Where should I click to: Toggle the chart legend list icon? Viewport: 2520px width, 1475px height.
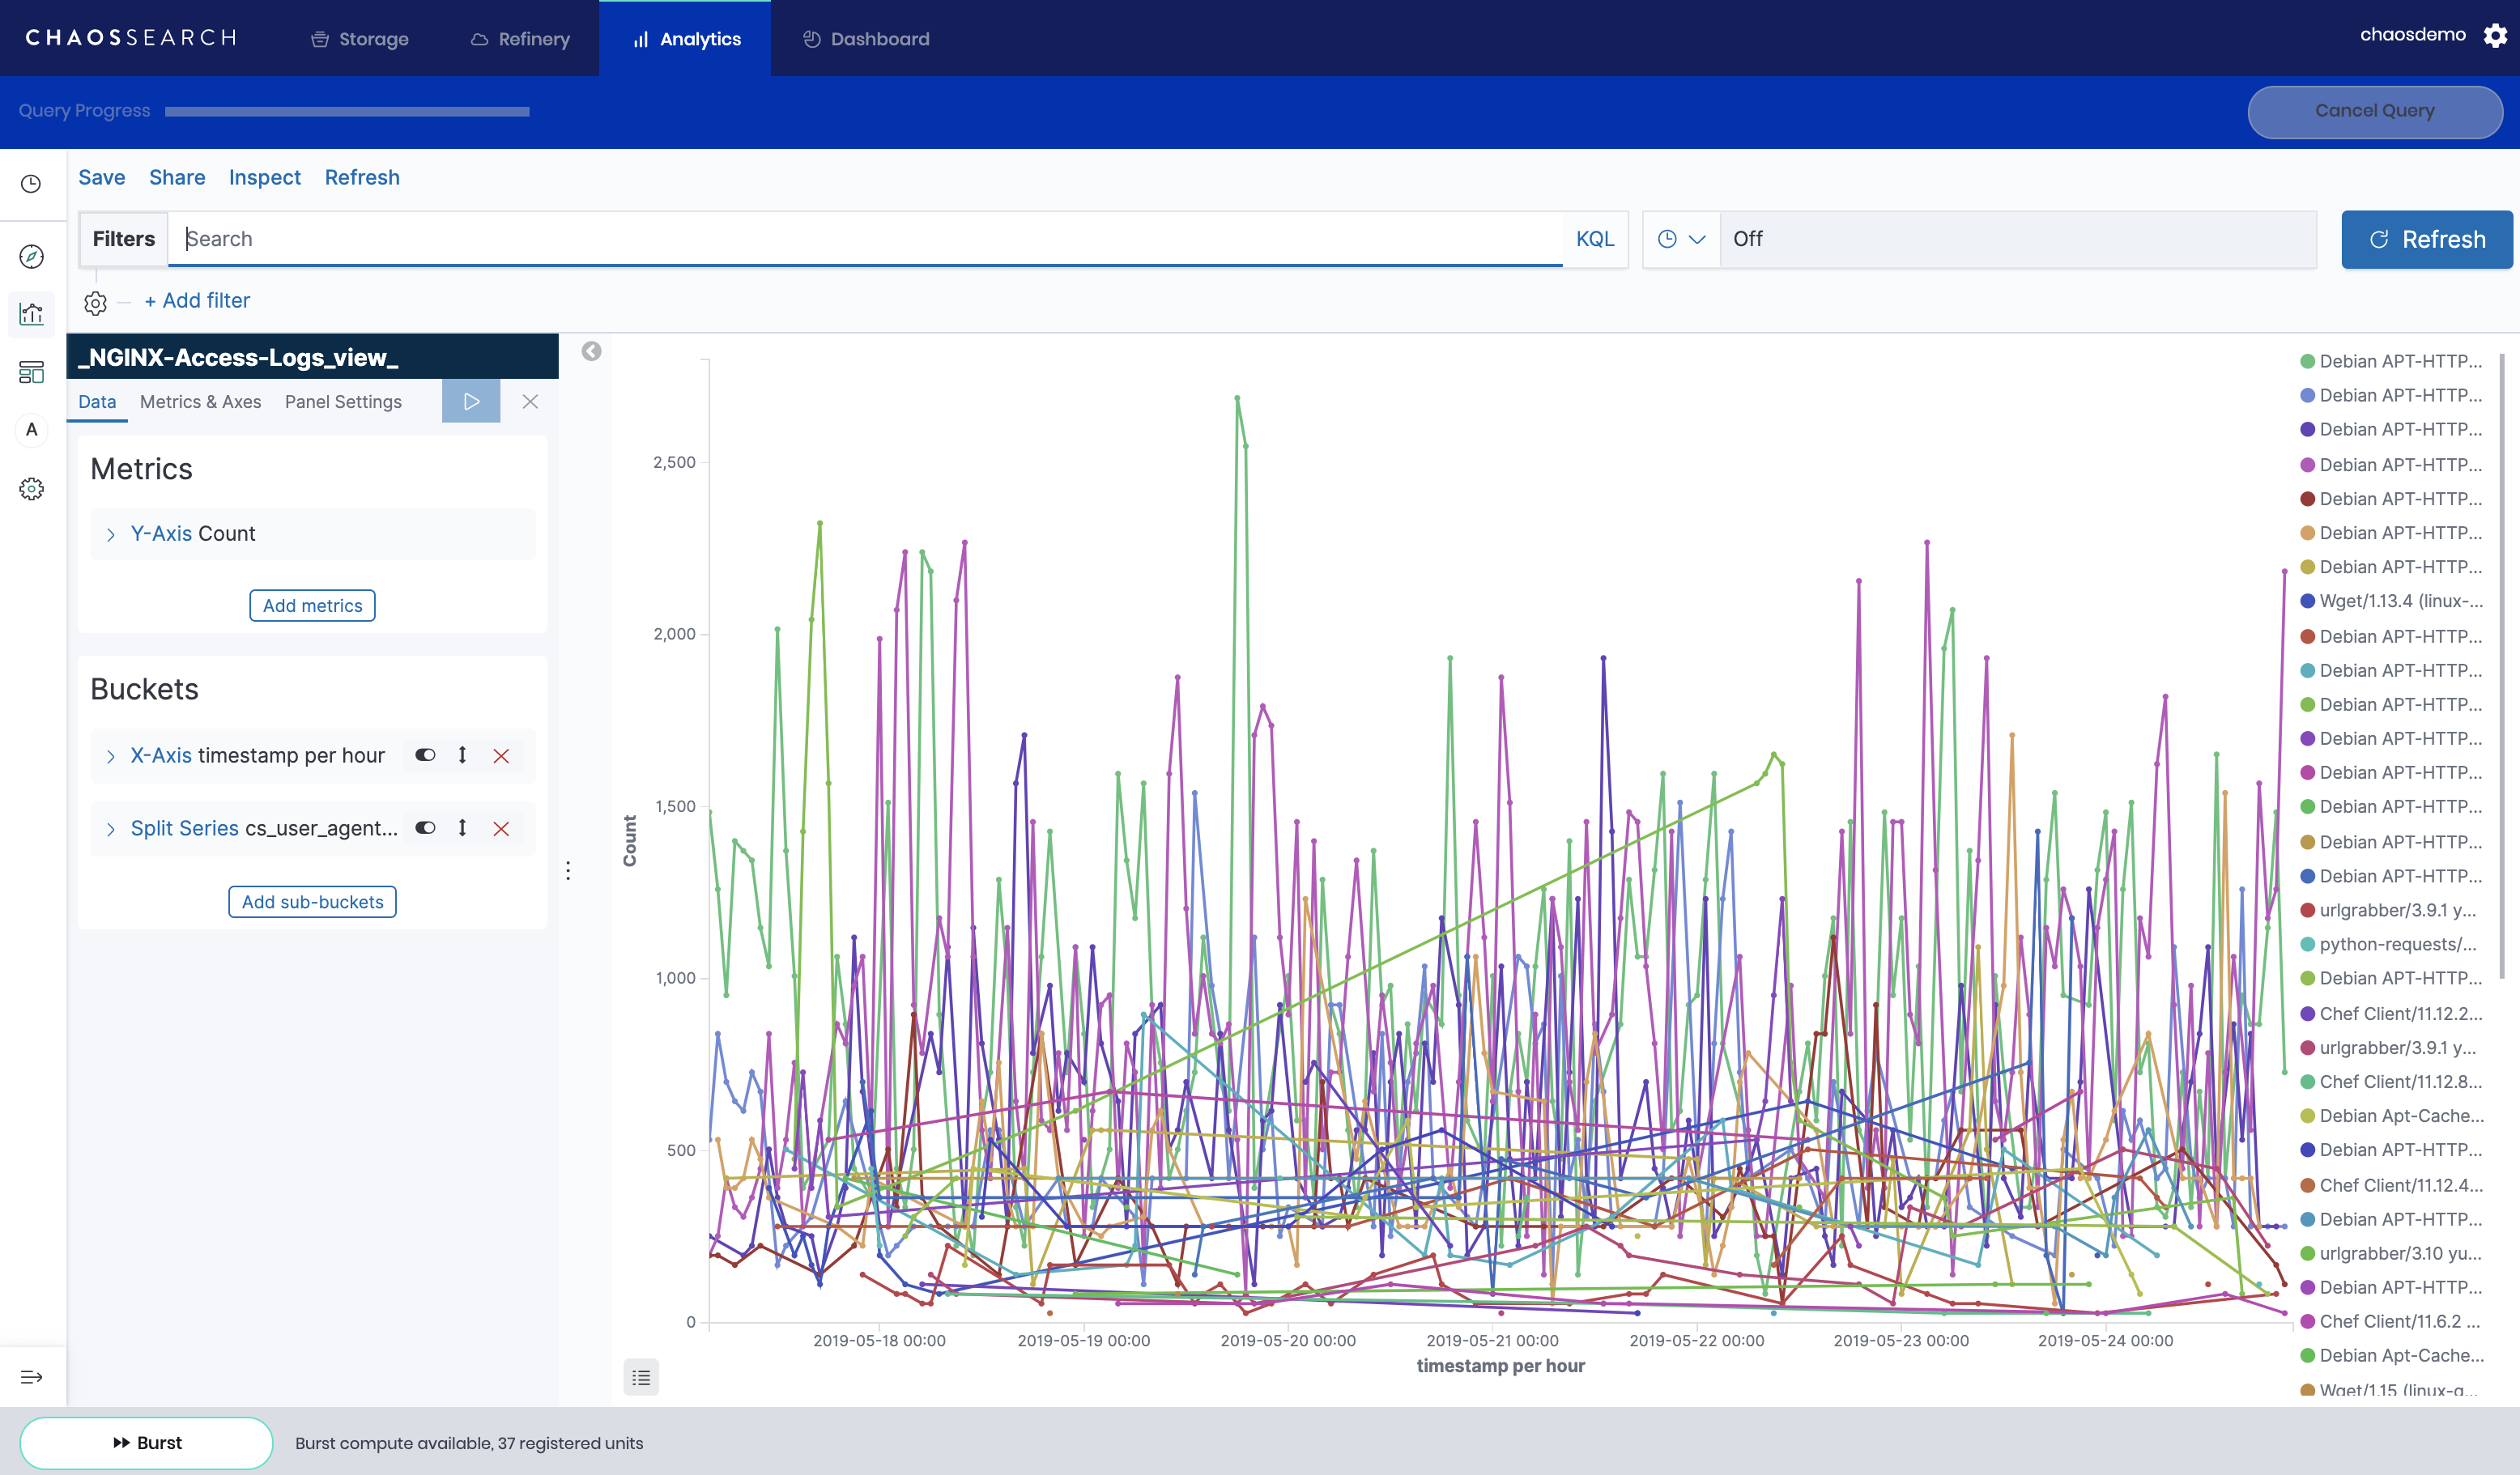point(641,1377)
